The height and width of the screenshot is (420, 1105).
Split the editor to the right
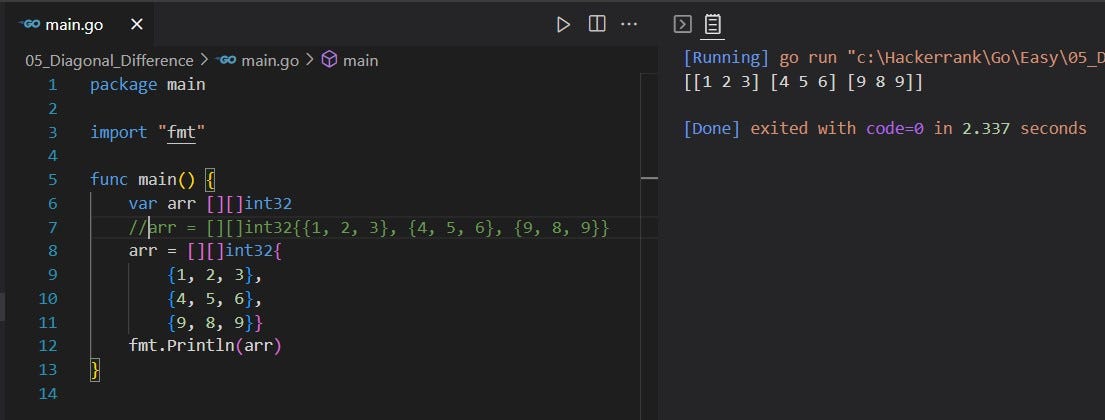click(x=597, y=24)
